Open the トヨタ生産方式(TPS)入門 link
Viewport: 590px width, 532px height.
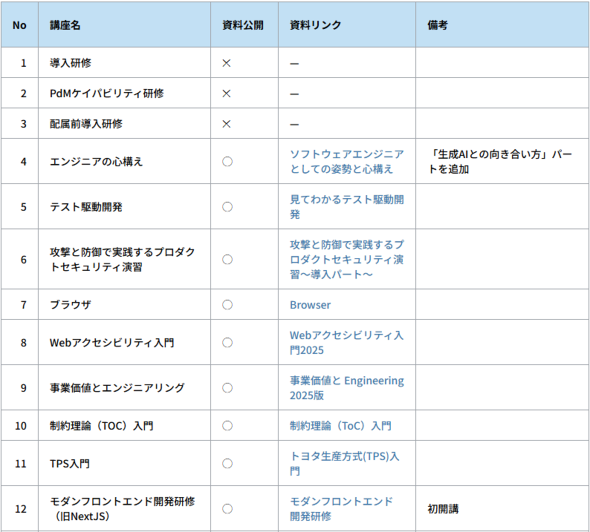pos(344,463)
